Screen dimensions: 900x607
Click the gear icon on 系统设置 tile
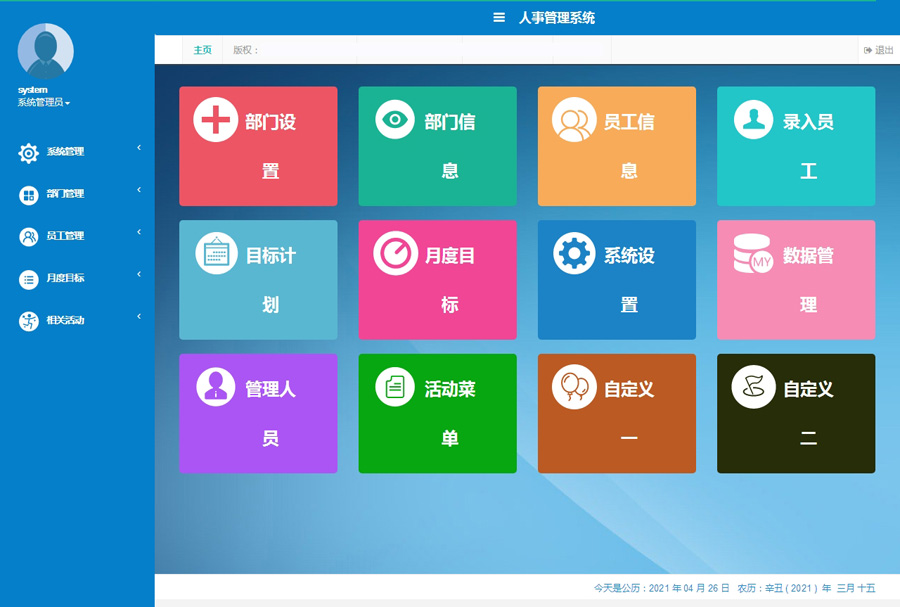click(574, 254)
